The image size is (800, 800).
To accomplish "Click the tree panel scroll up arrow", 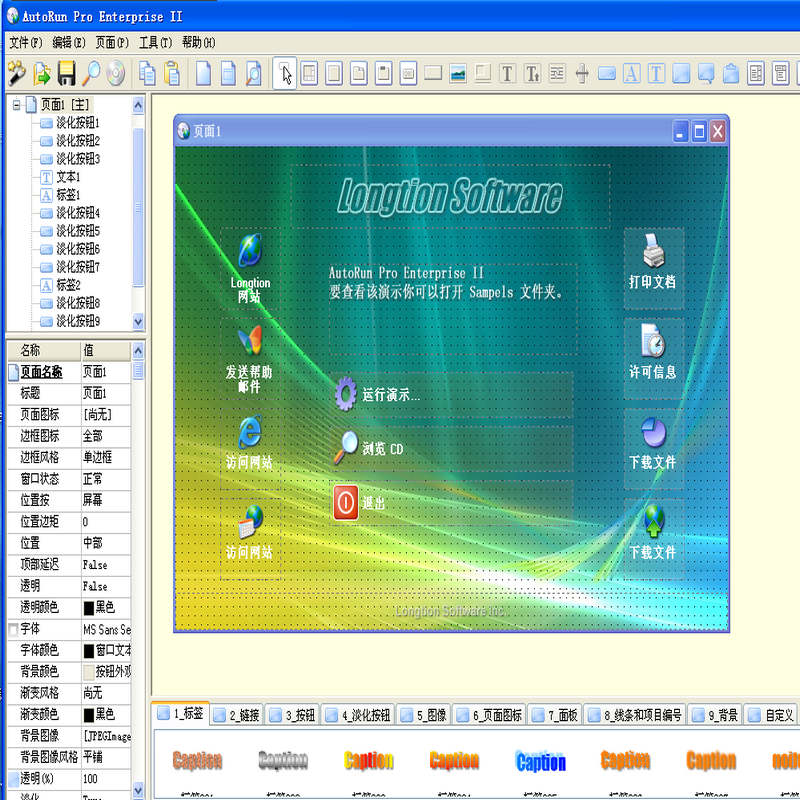I will (138, 106).
